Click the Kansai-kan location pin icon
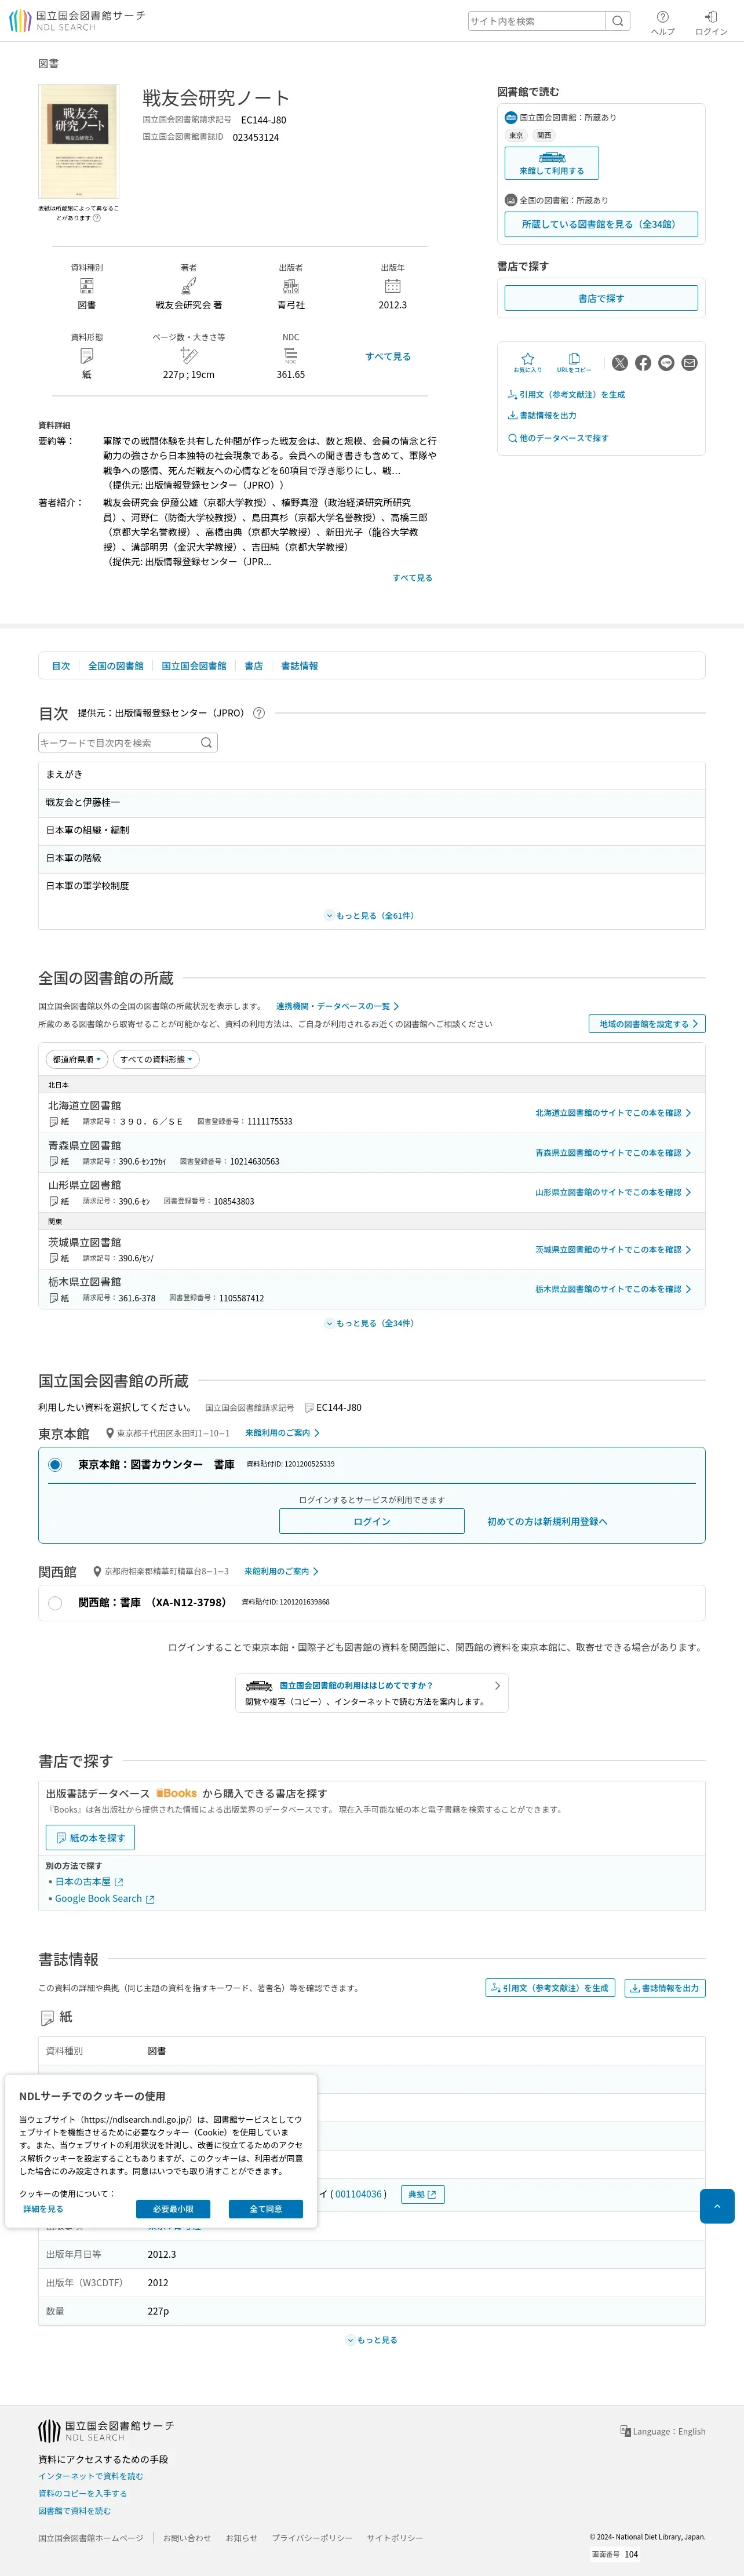 tap(97, 1571)
